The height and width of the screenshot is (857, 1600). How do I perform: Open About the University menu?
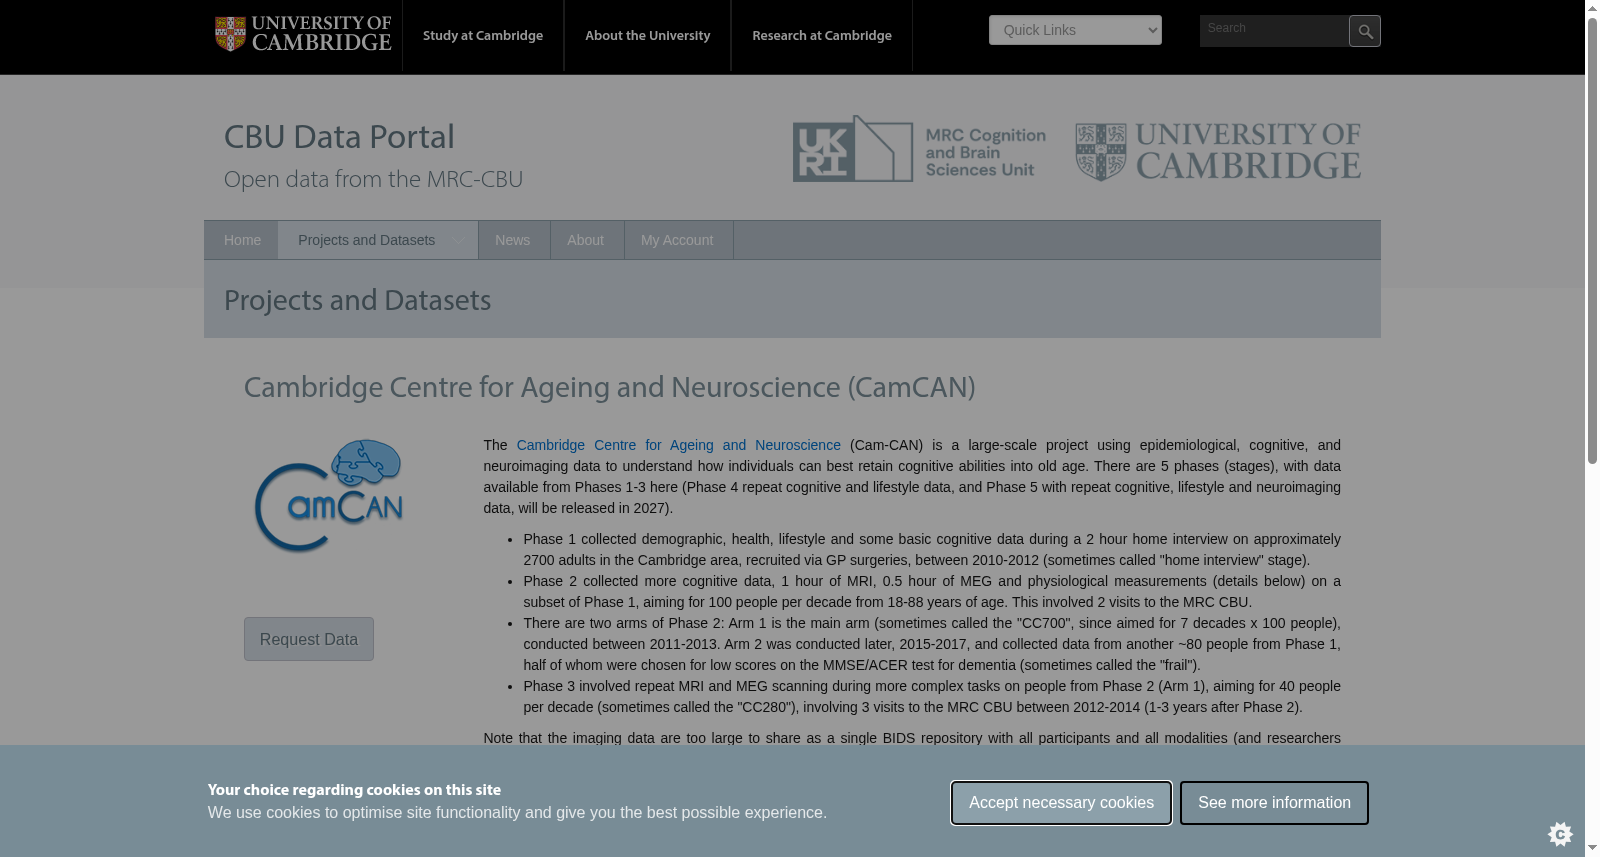click(x=648, y=35)
